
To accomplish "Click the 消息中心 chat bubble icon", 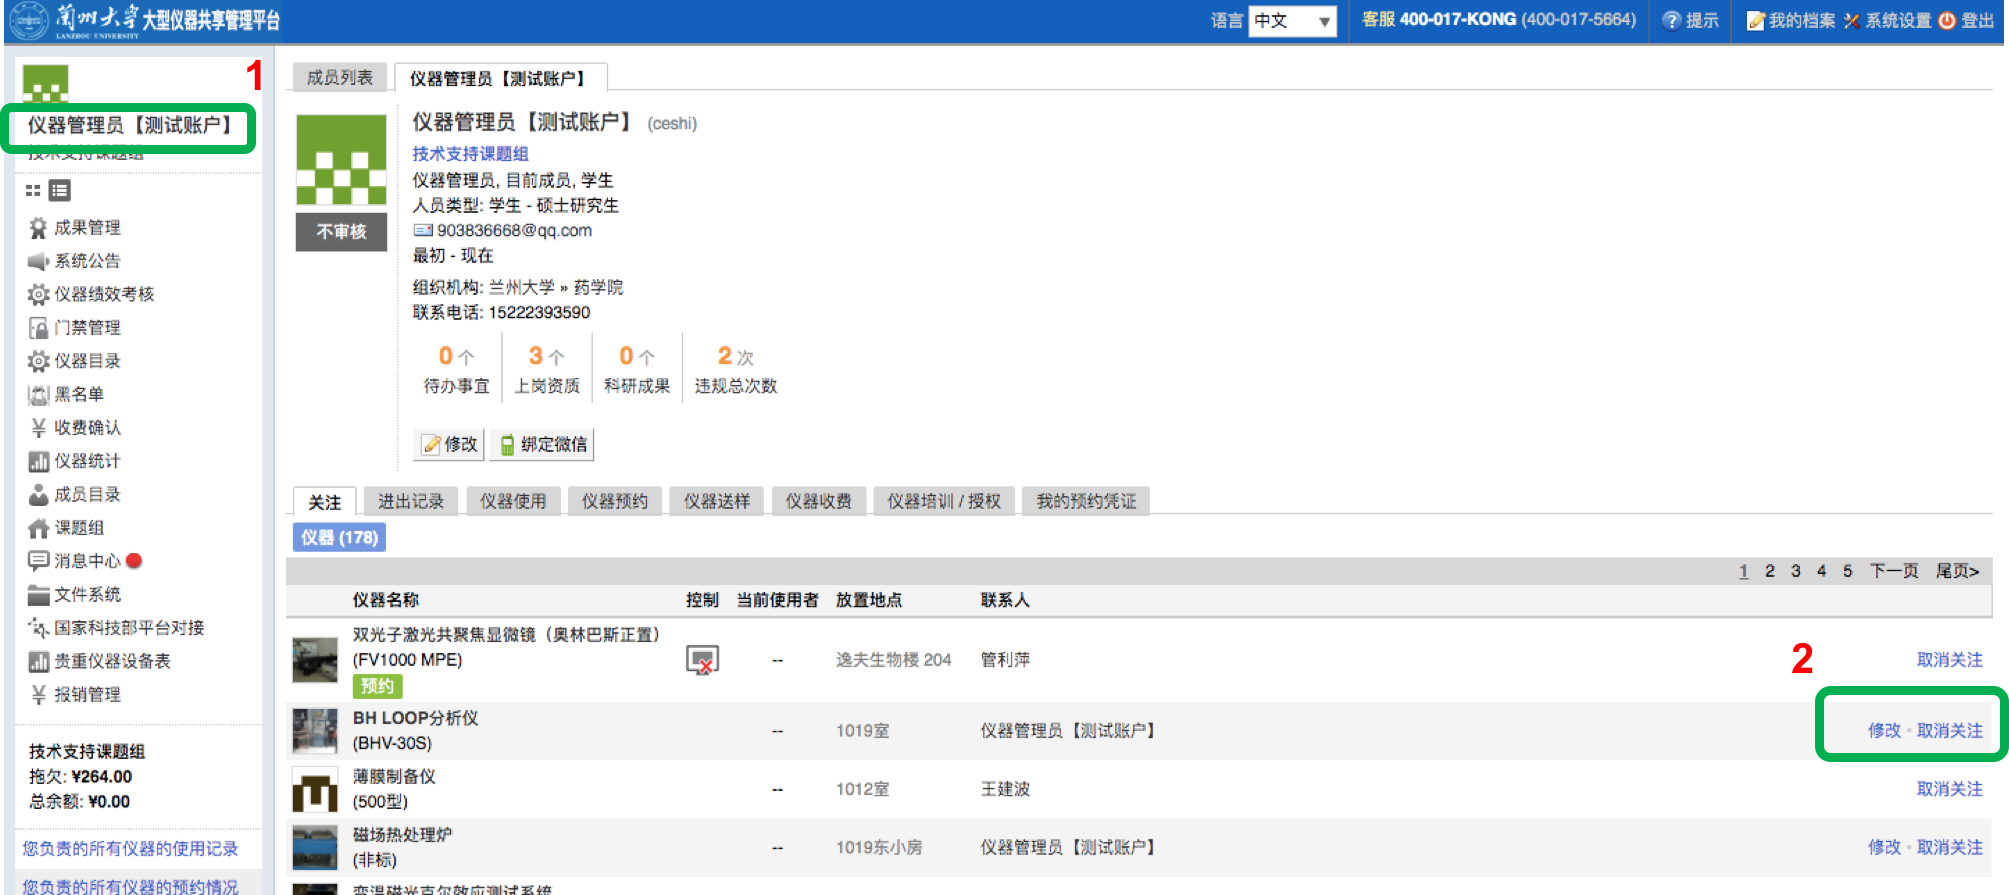I will pyautogui.click(x=38, y=561).
